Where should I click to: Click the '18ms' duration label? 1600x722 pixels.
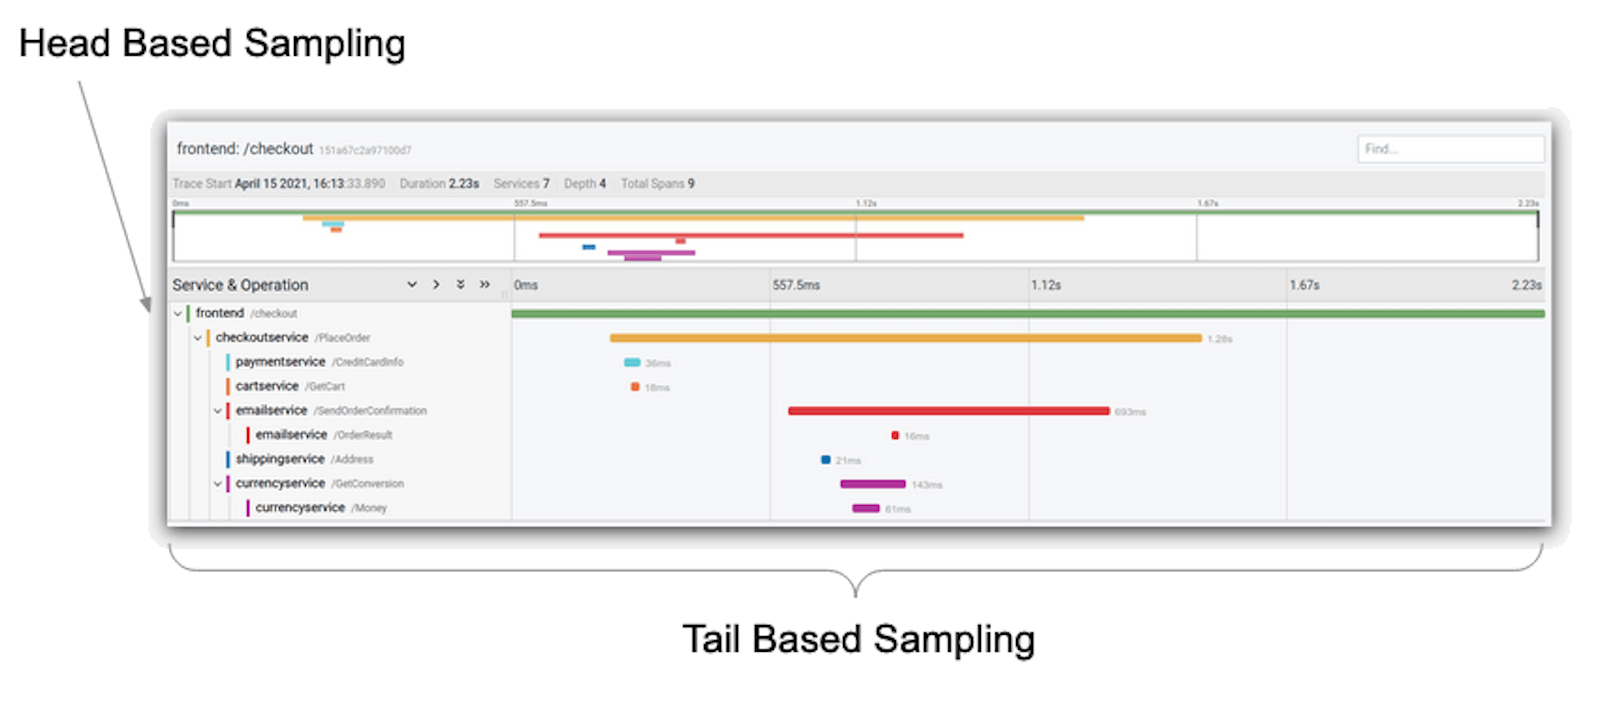(x=657, y=388)
